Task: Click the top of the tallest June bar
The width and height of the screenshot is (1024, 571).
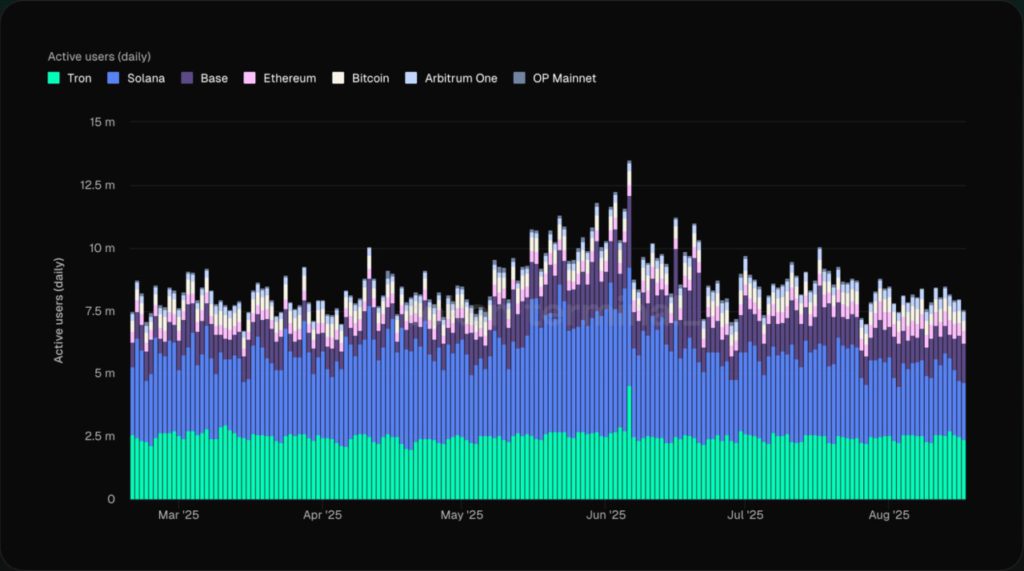Action: pos(629,163)
